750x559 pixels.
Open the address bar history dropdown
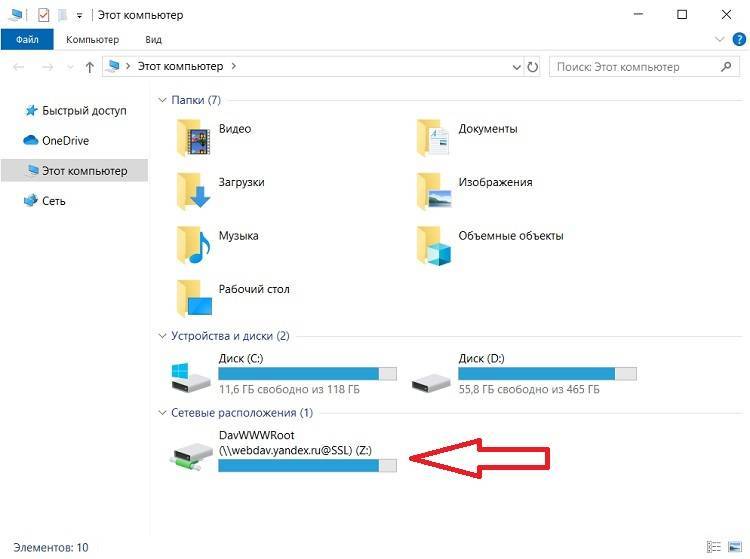[x=517, y=67]
